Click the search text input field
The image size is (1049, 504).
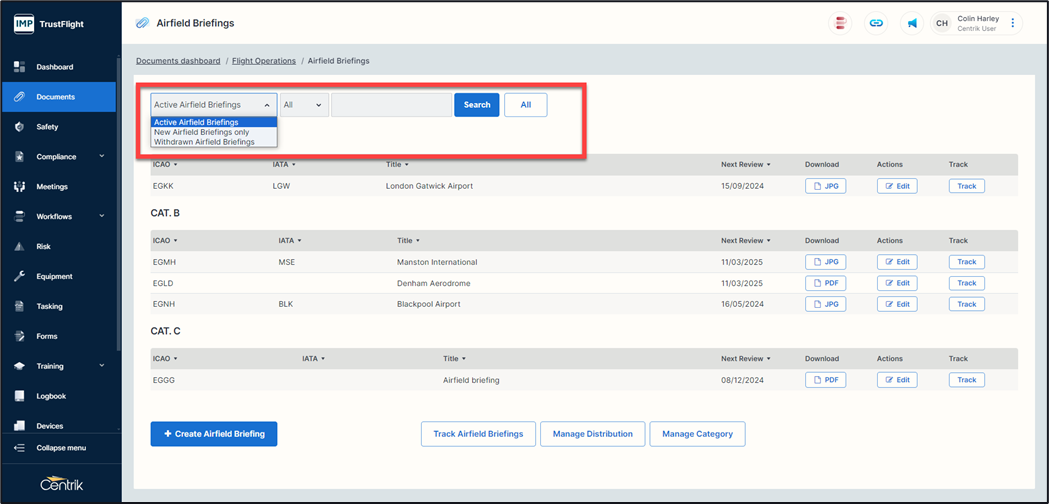coord(391,105)
